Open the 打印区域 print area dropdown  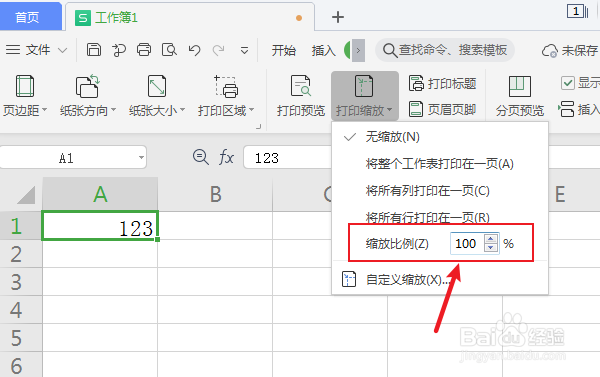pos(226,96)
